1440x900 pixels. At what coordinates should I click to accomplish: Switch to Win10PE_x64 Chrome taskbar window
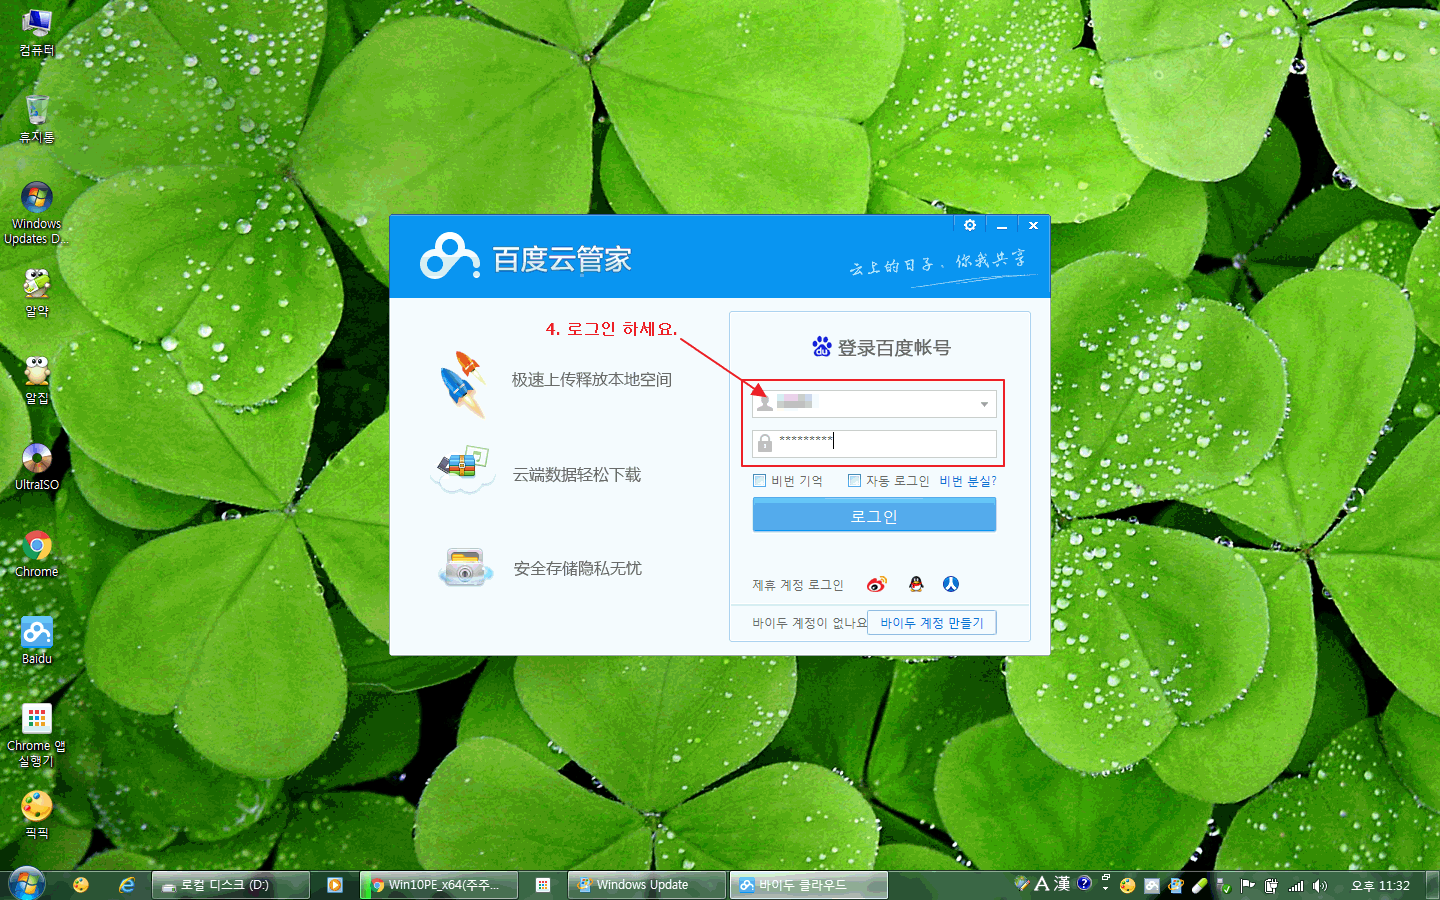tap(440, 885)
